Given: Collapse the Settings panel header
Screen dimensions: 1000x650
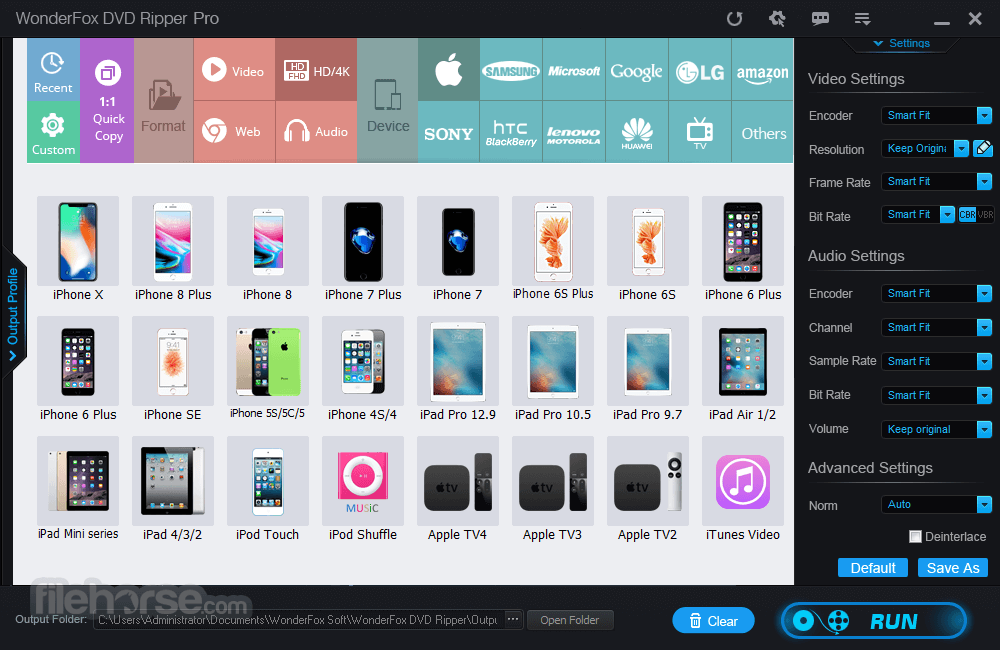Looking at the screenshot, I should (901, 43).
